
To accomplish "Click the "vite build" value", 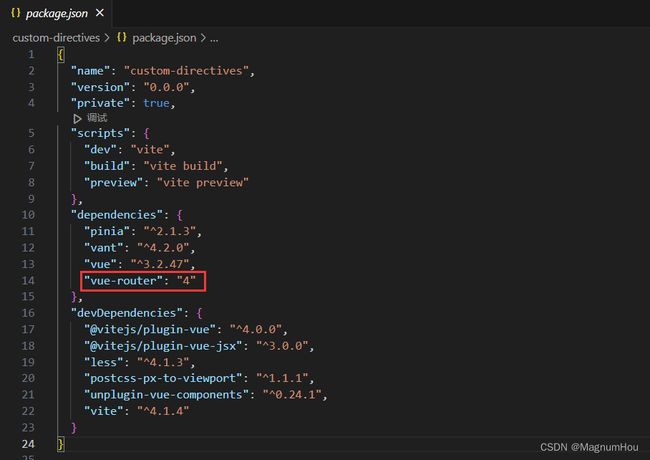I will tap(183, 166).
